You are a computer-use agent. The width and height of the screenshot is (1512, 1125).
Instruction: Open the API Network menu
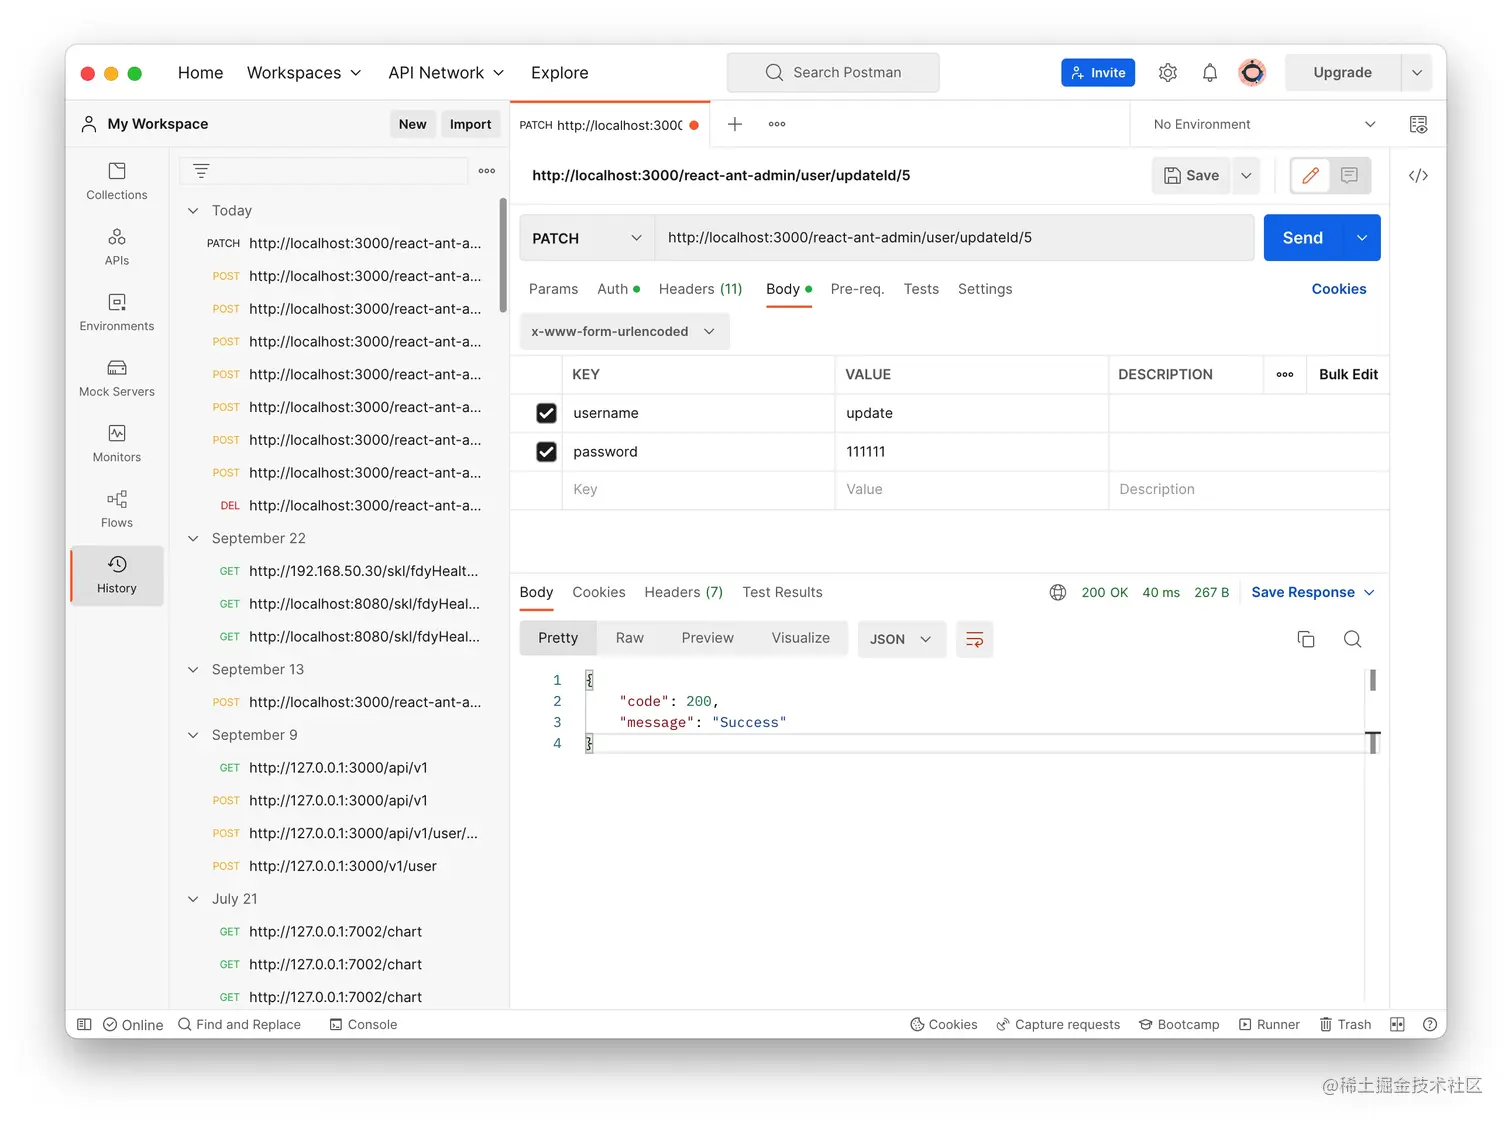[x=446, y=73]
